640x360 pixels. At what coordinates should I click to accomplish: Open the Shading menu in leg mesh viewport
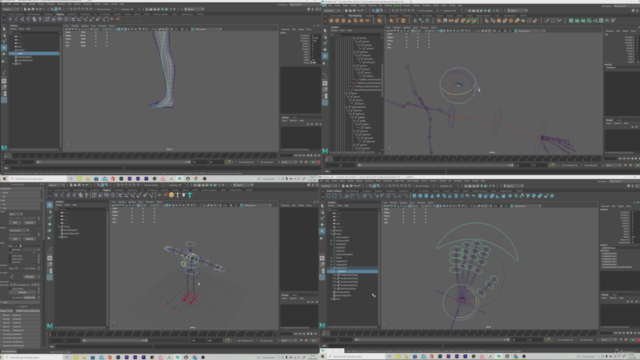[75, 26]
